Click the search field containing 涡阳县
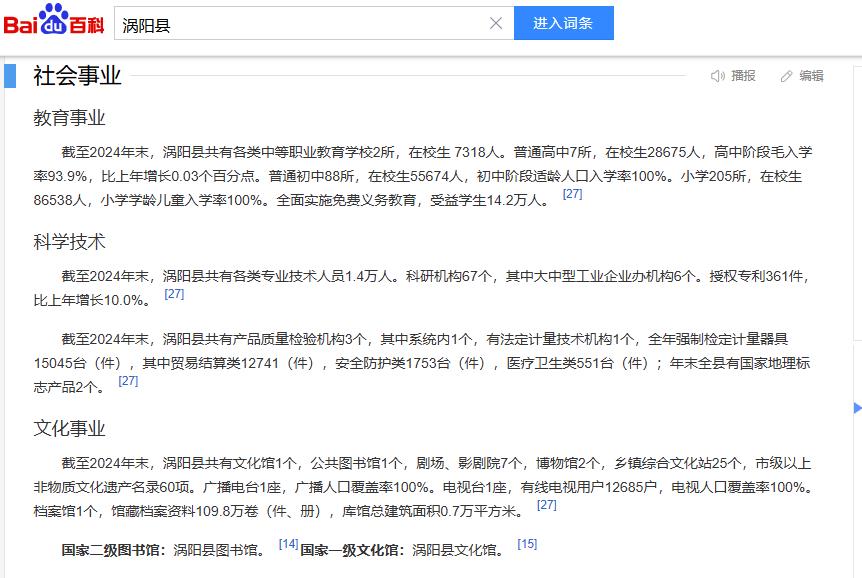862x578 pixels. click(x=300, y=23)
